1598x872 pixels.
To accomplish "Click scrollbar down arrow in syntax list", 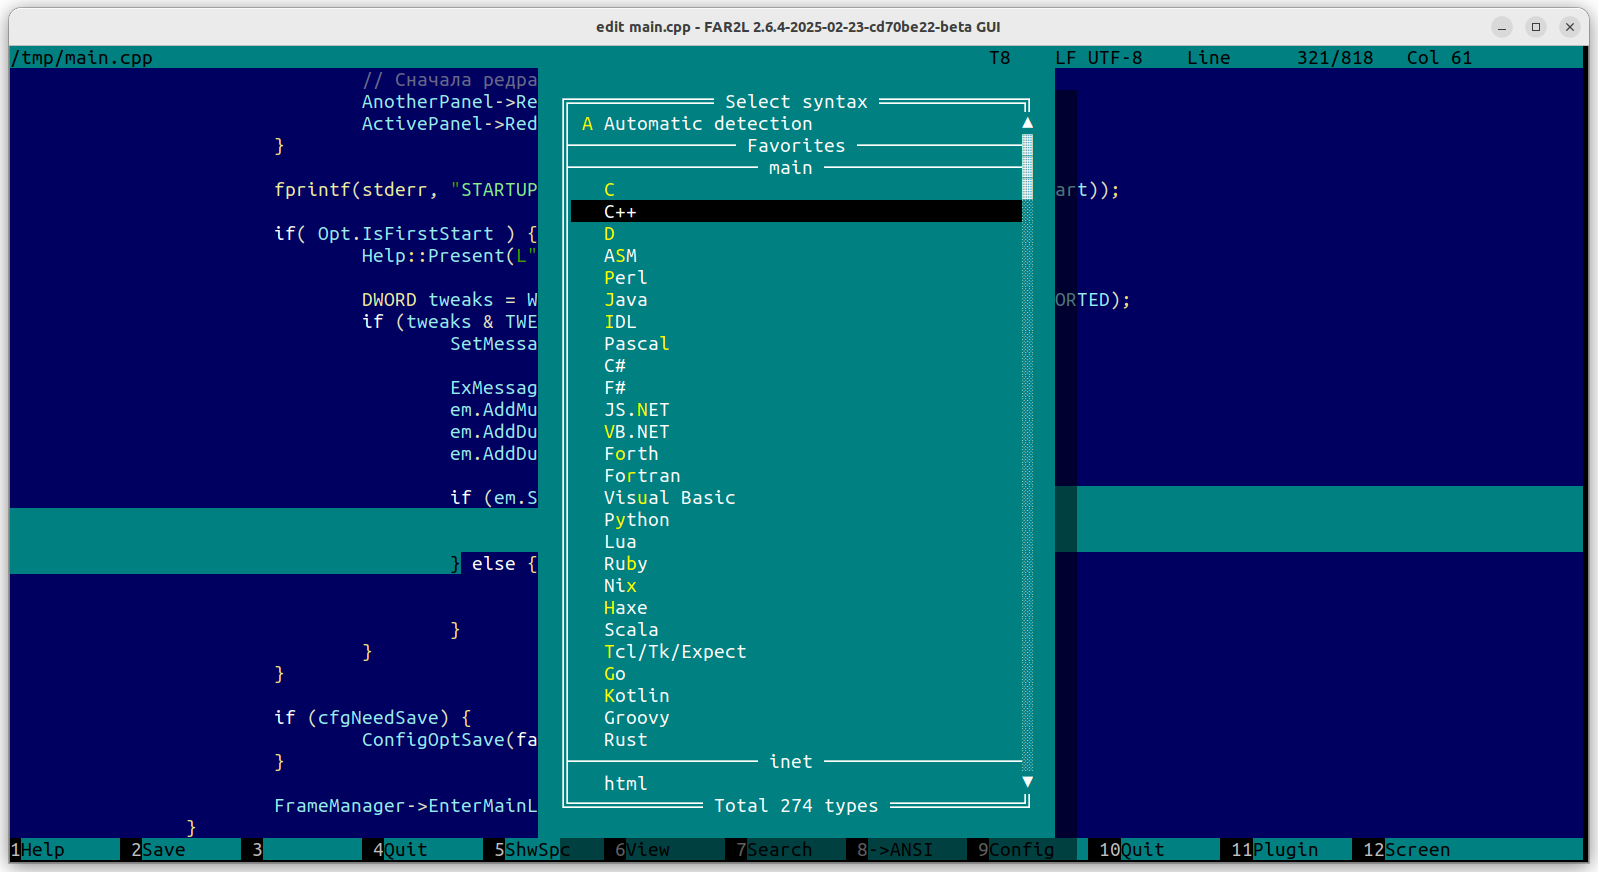I will pos(1027,782).
